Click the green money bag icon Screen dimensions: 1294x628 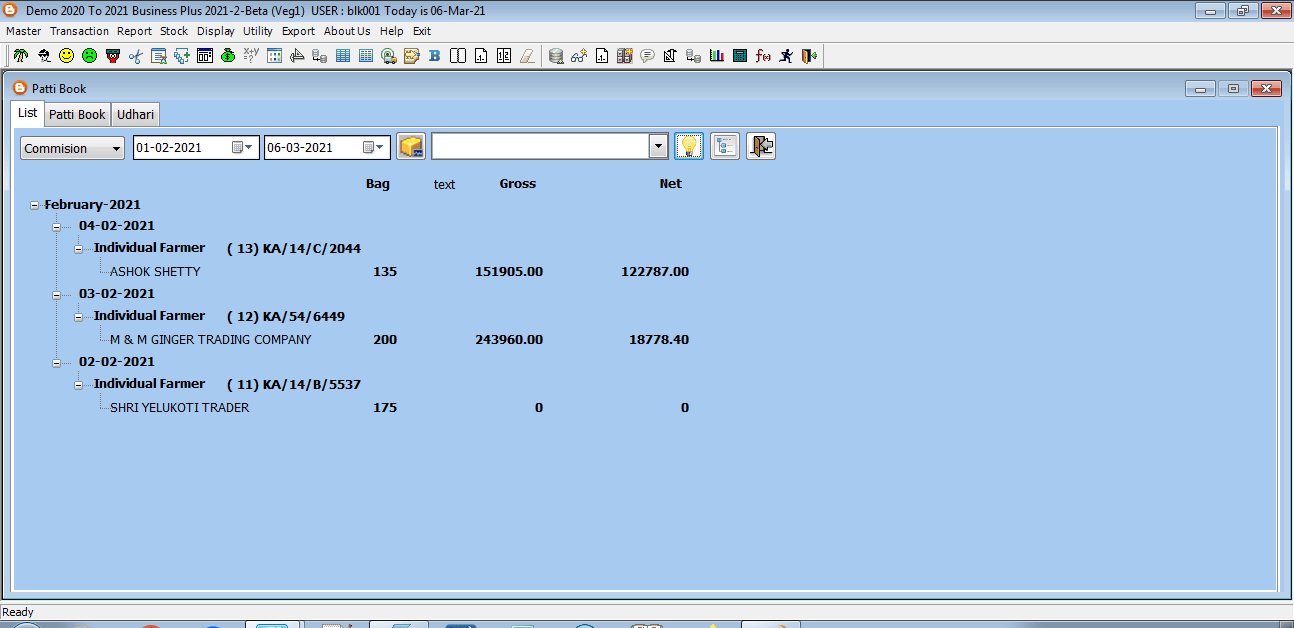pyautogui.click(x=228, y=56)
